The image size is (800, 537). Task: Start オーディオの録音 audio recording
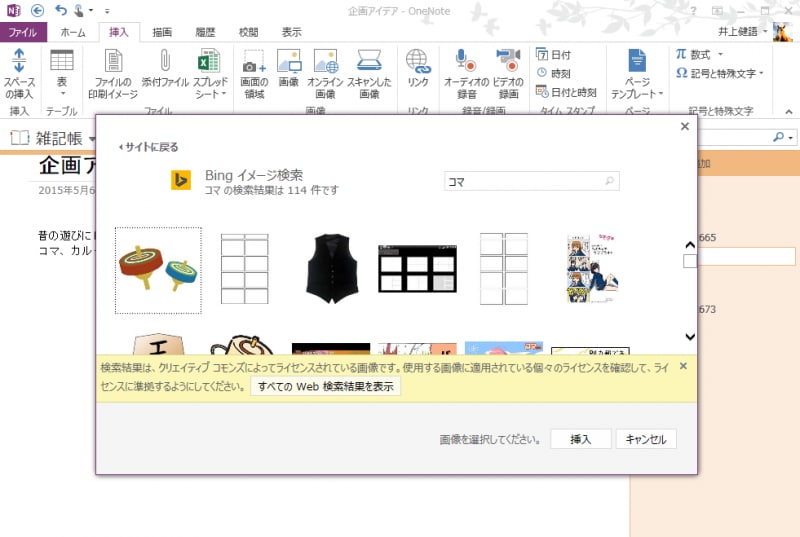465,60
